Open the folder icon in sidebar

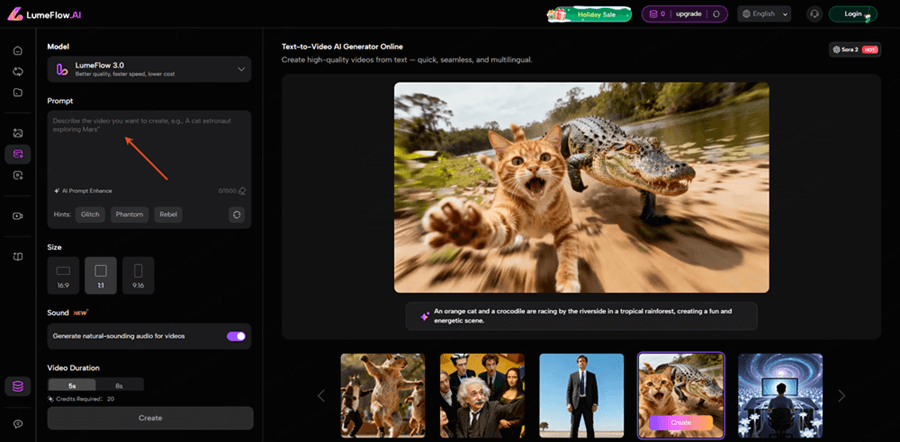click(18, 92)
